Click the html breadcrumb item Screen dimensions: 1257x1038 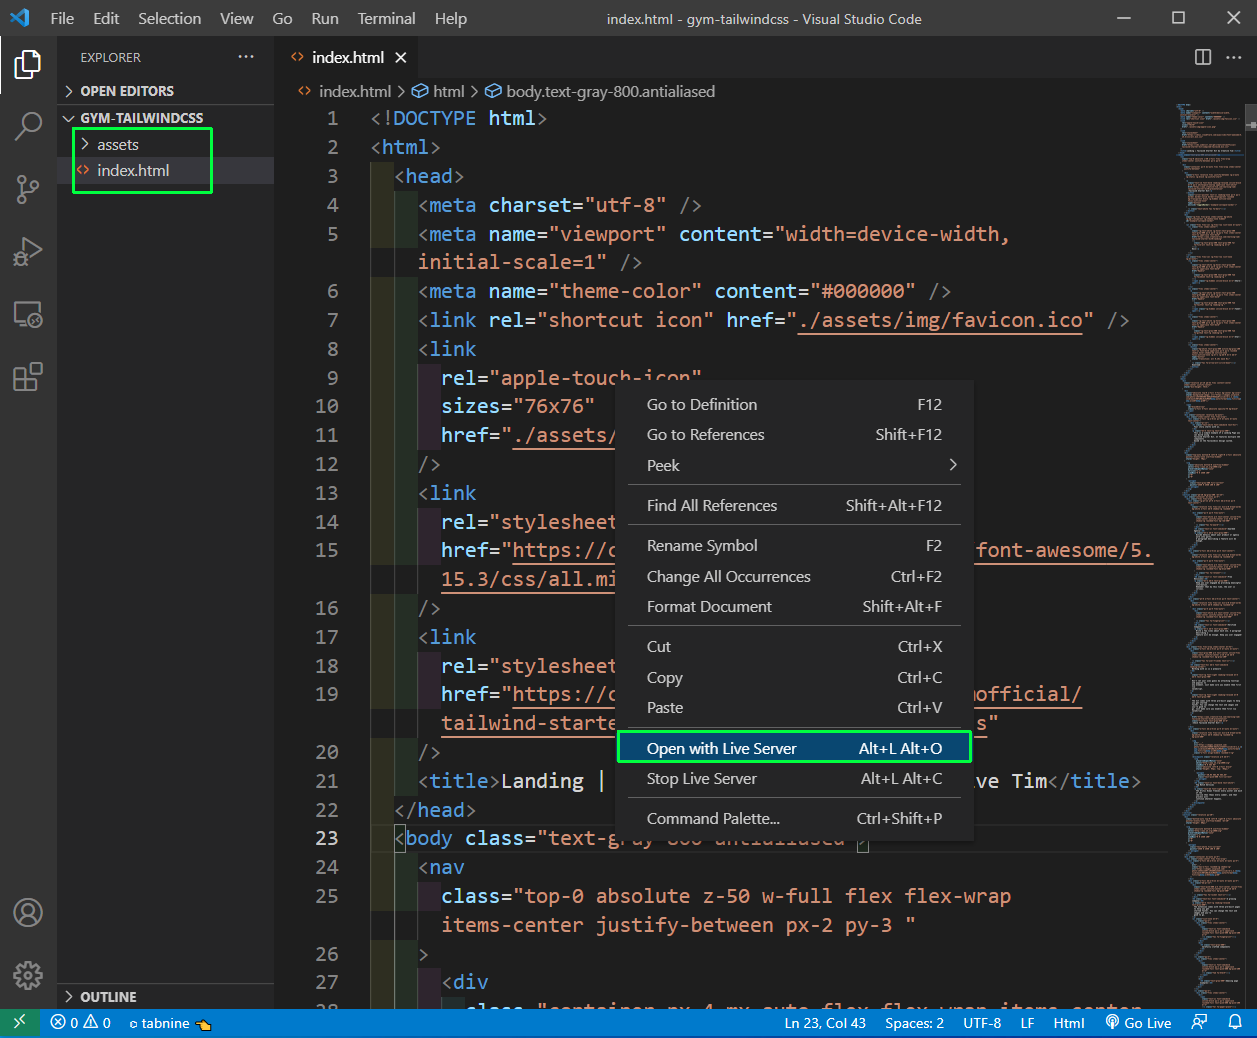point(439,91)
